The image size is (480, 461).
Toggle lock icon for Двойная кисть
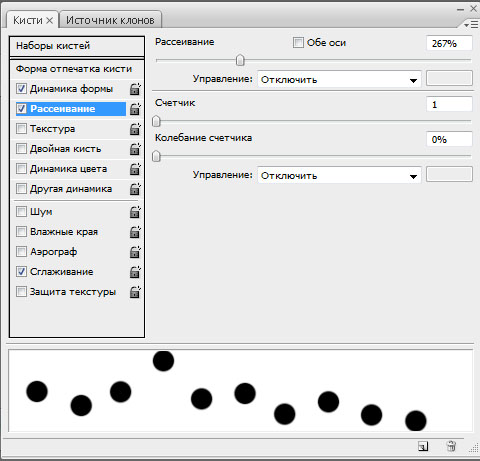coord(135,149)
